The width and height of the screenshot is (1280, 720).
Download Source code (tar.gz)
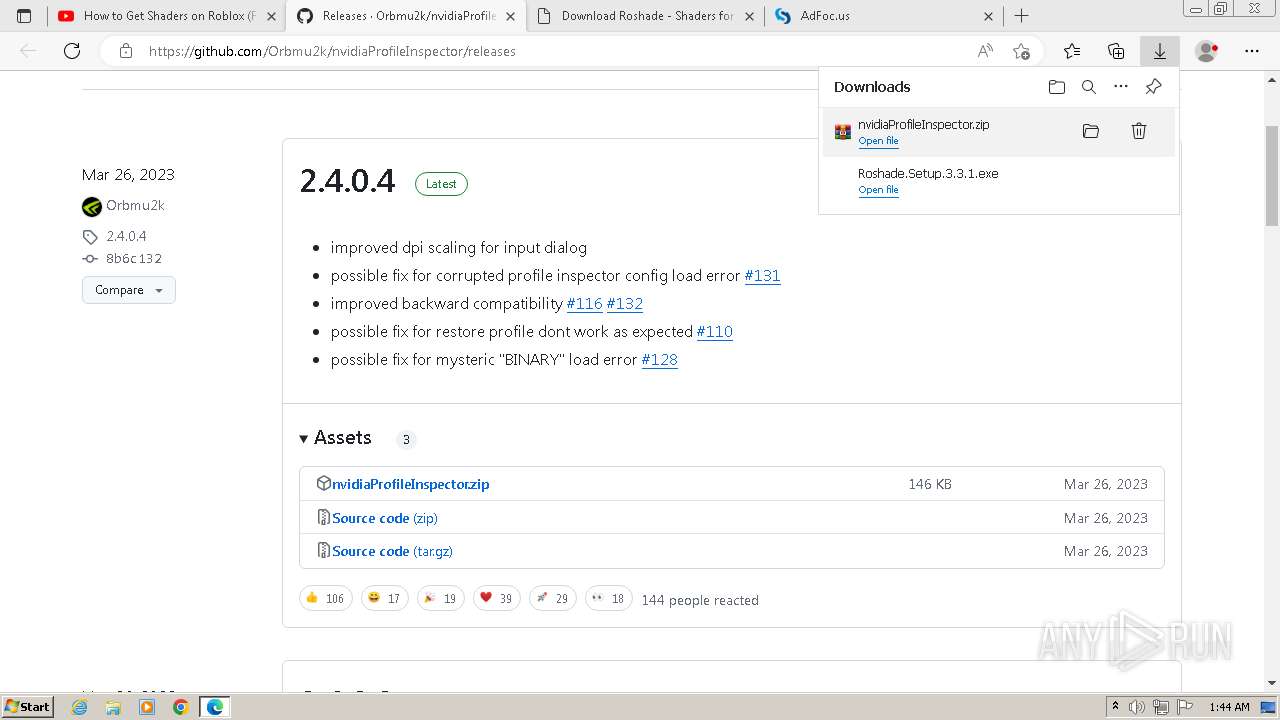pyautogui.click(x=392, y=551)
